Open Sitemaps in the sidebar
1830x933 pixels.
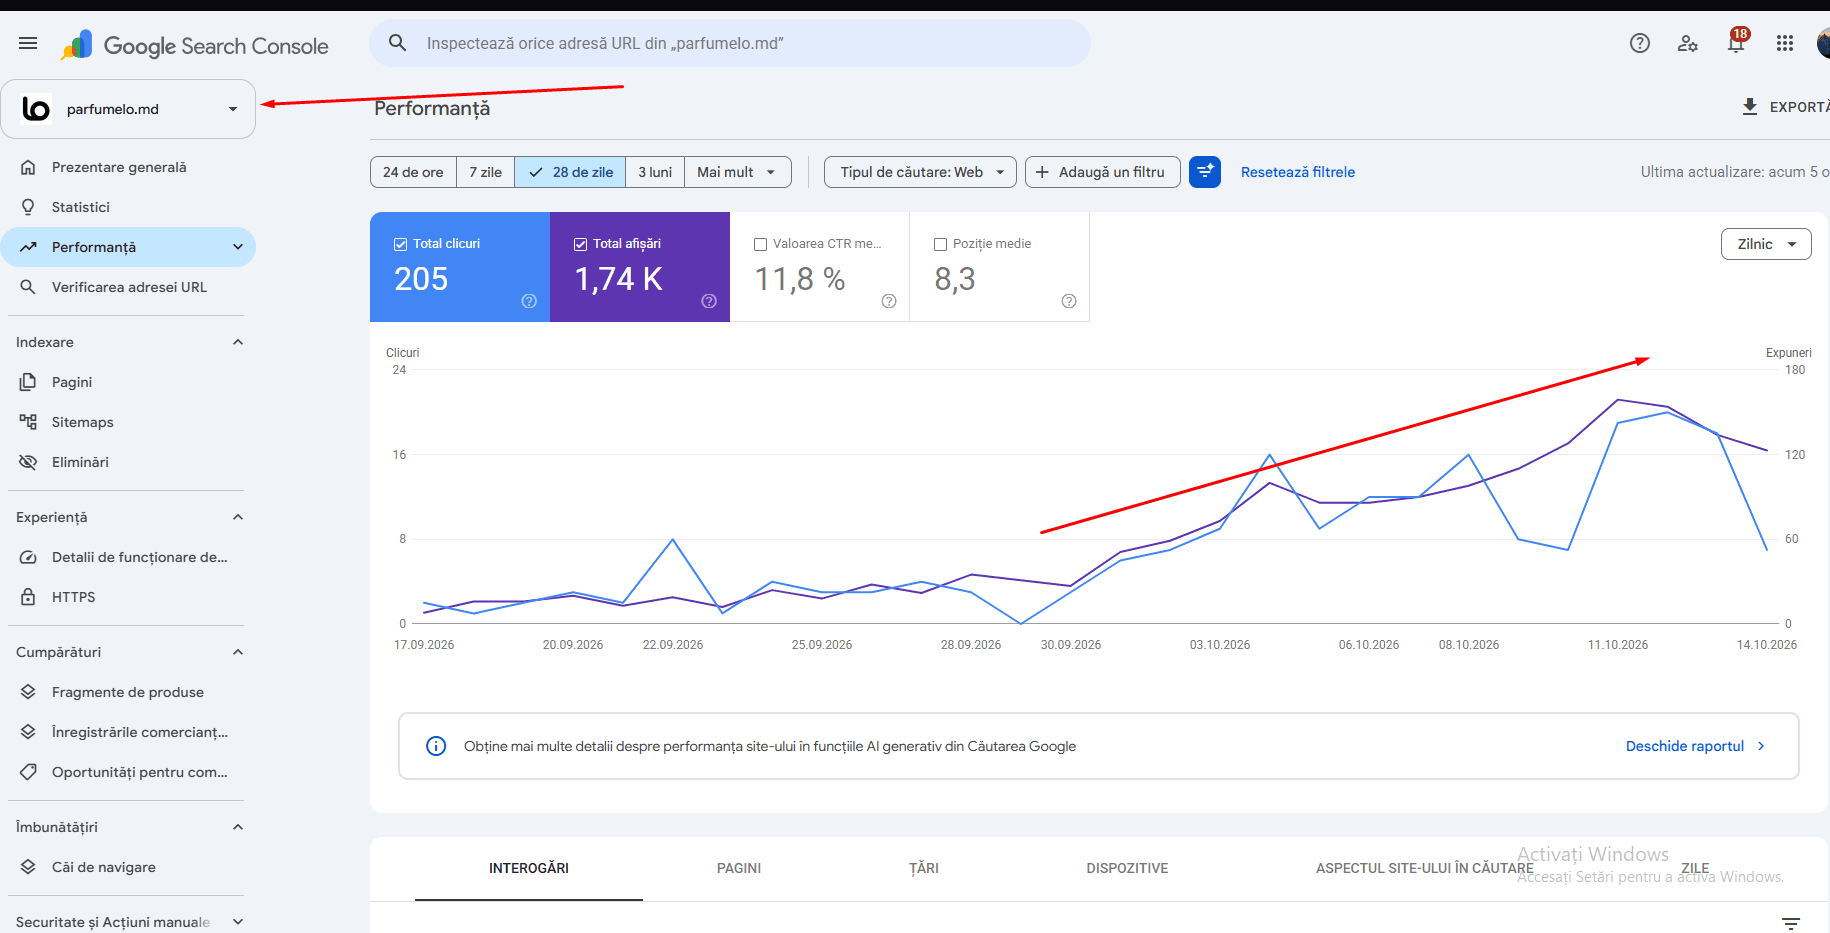[x=128, y=422]
